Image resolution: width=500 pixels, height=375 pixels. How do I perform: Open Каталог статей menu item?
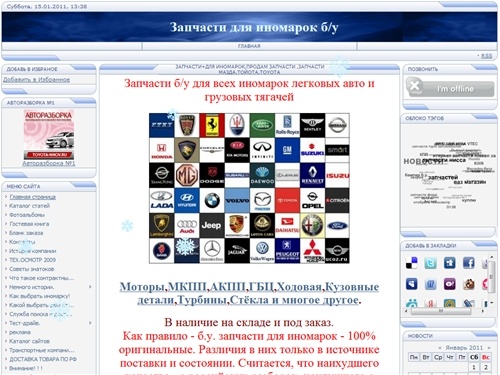pyautogui.click(x=30, y=206)
